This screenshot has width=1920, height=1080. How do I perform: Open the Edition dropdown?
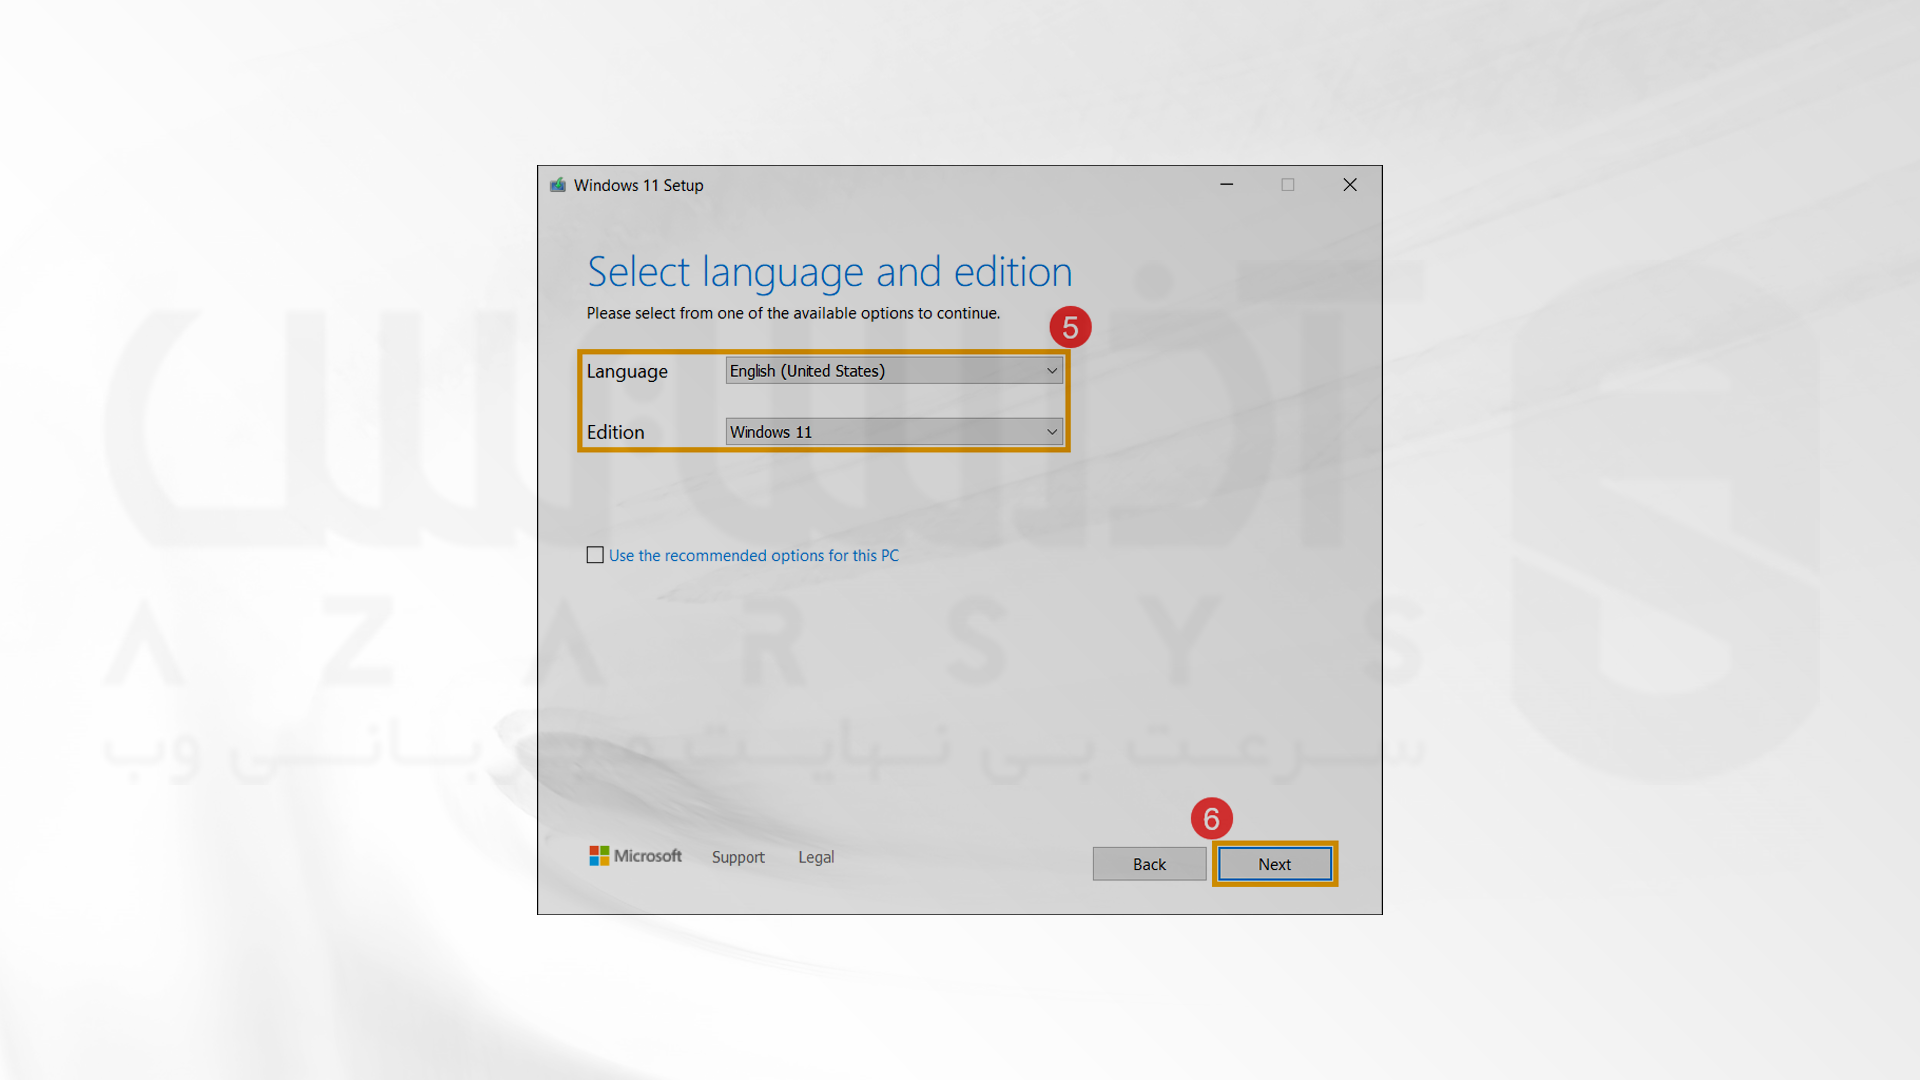click(x=894, y=432)
